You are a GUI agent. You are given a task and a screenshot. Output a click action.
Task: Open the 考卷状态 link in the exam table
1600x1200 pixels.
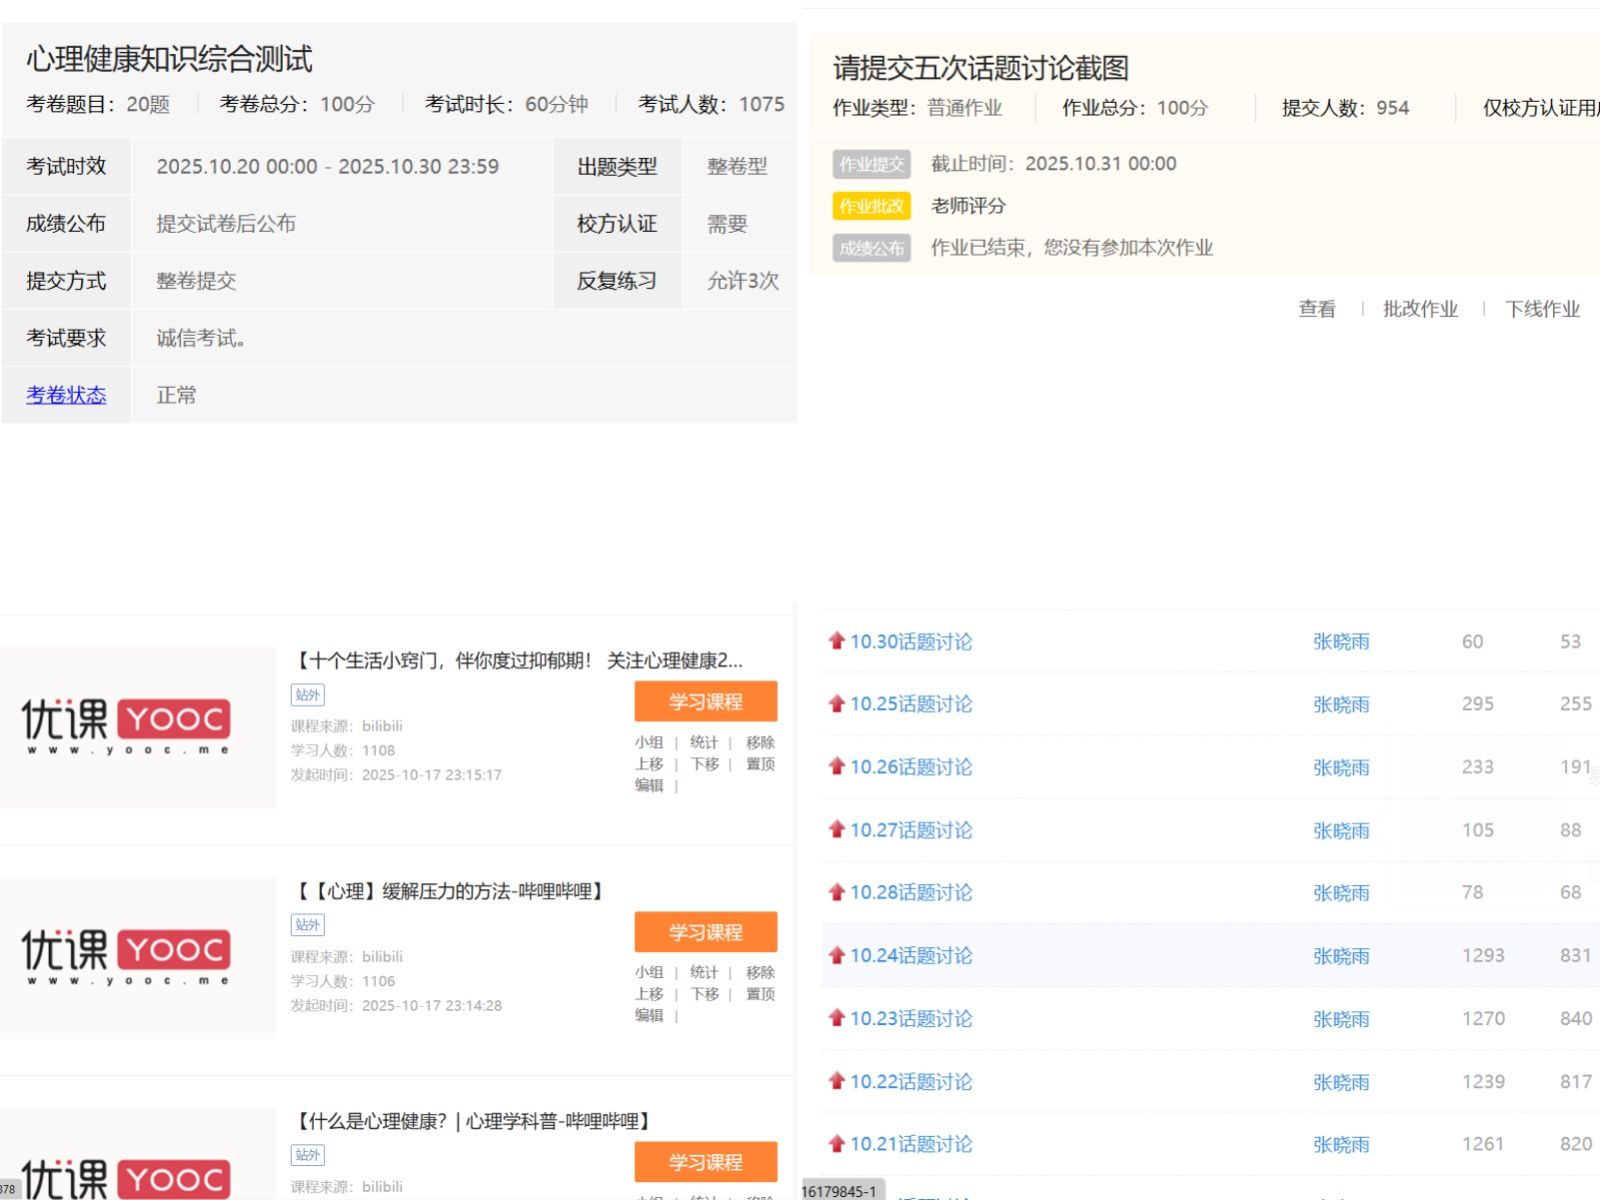coord(66,395)
